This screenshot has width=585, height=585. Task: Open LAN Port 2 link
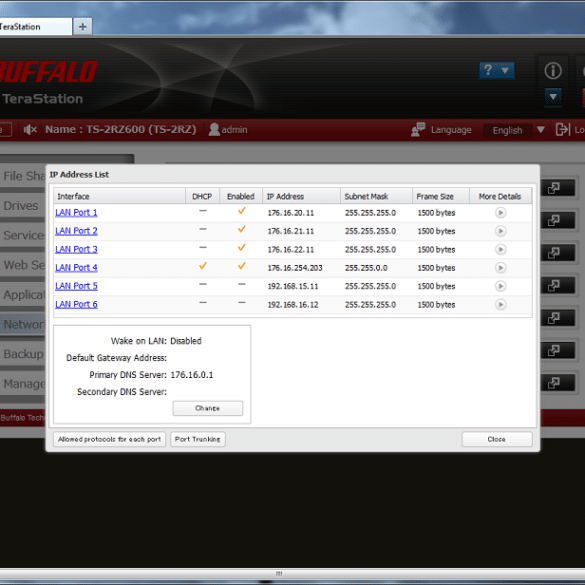click(x=76, y=231)
